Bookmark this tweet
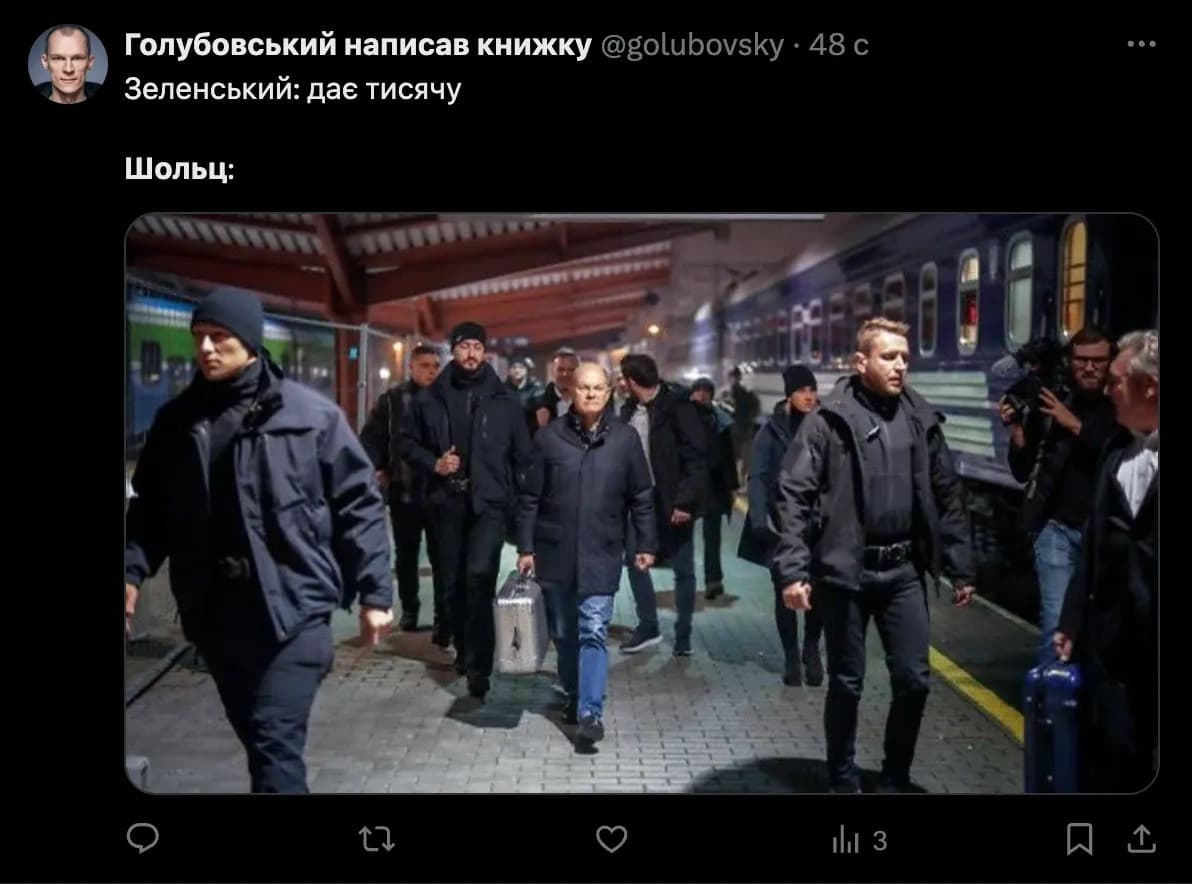This screenshot has width=1192, height=884. point(1079,839)
